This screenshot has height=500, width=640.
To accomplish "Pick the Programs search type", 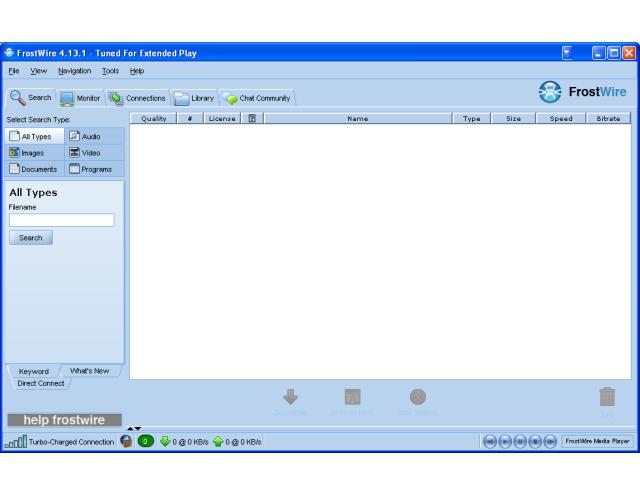I will [94, 169].
